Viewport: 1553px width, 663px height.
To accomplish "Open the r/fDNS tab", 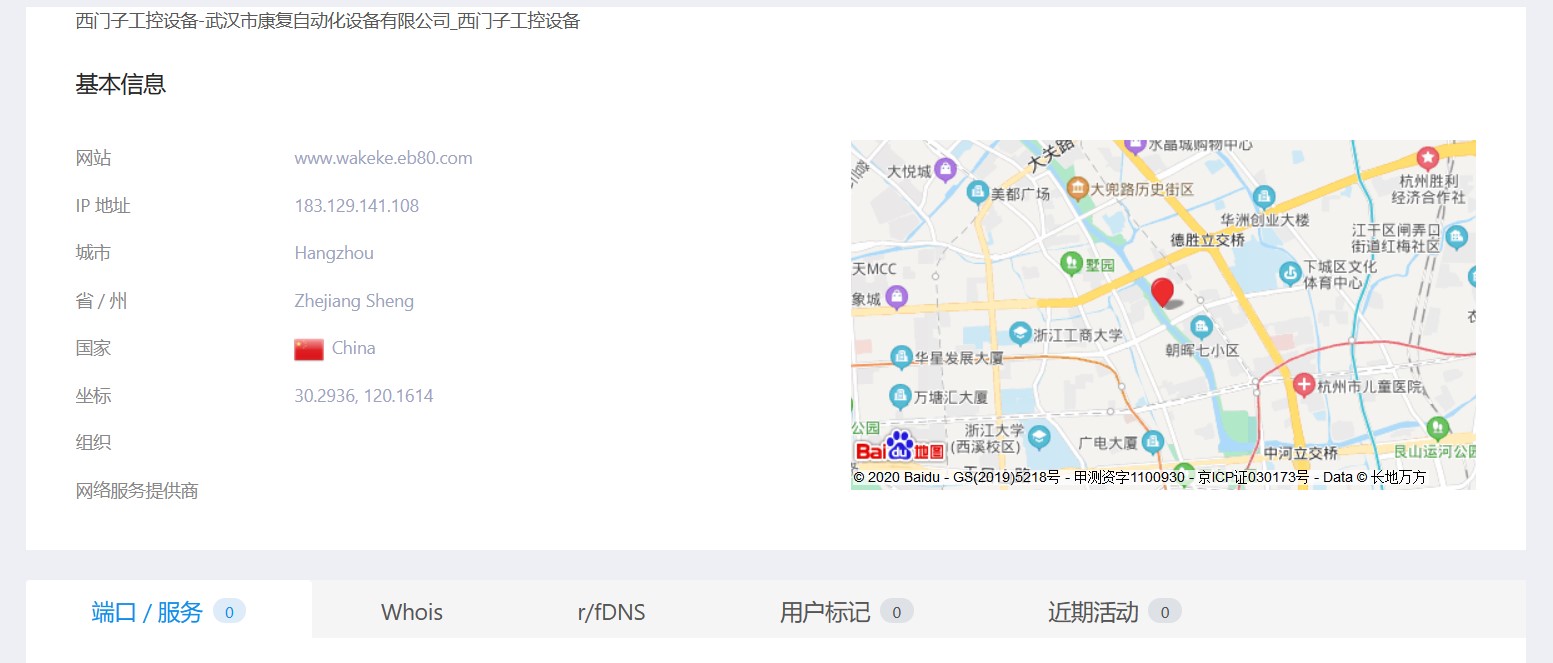I will coord(612,612).
